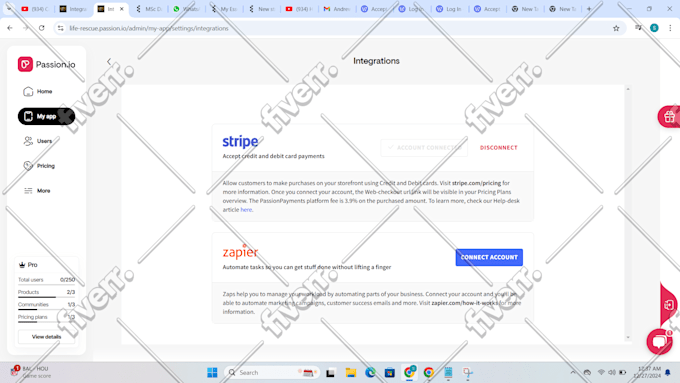Image resolution: width=680 pixels, height=383 pixels.
Task: Switch to the 'New st' browser tab
Action: click(262, 9)
